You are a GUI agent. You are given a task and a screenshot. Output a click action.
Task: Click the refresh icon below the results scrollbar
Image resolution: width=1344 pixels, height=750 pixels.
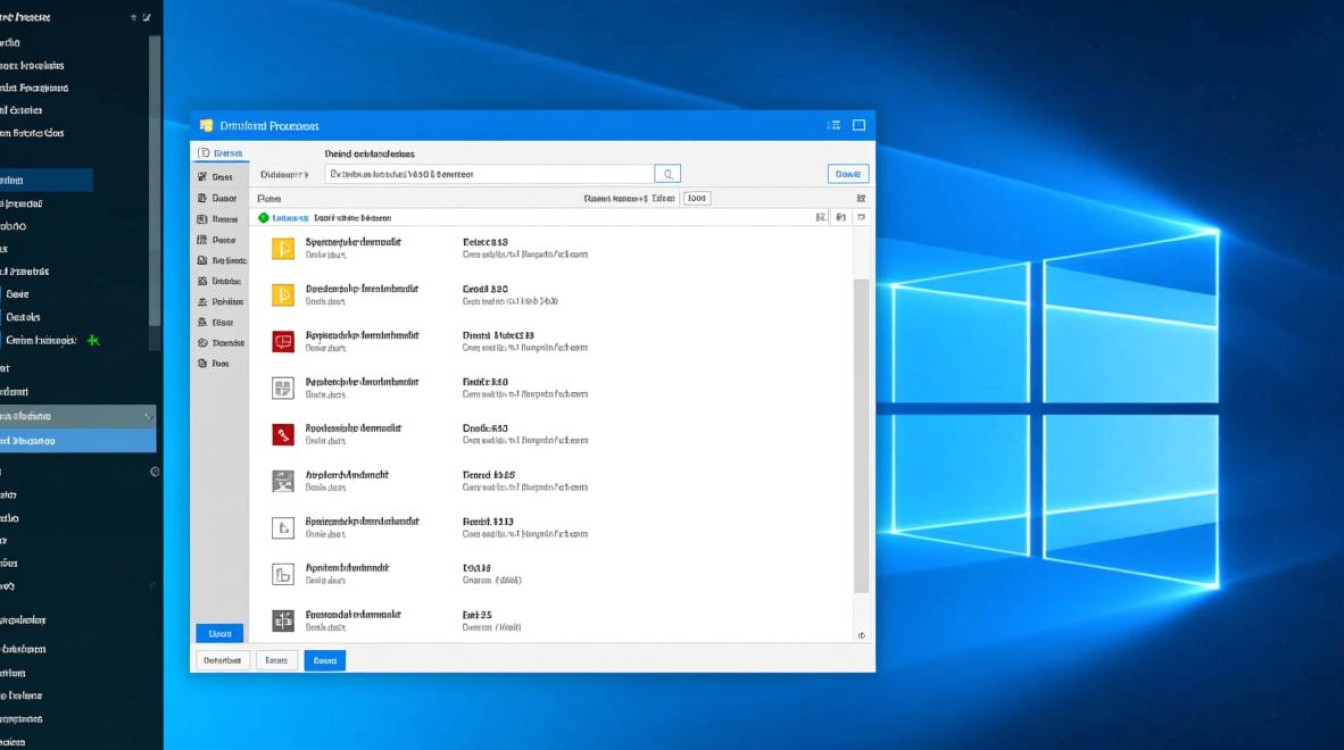coord(861,635)
